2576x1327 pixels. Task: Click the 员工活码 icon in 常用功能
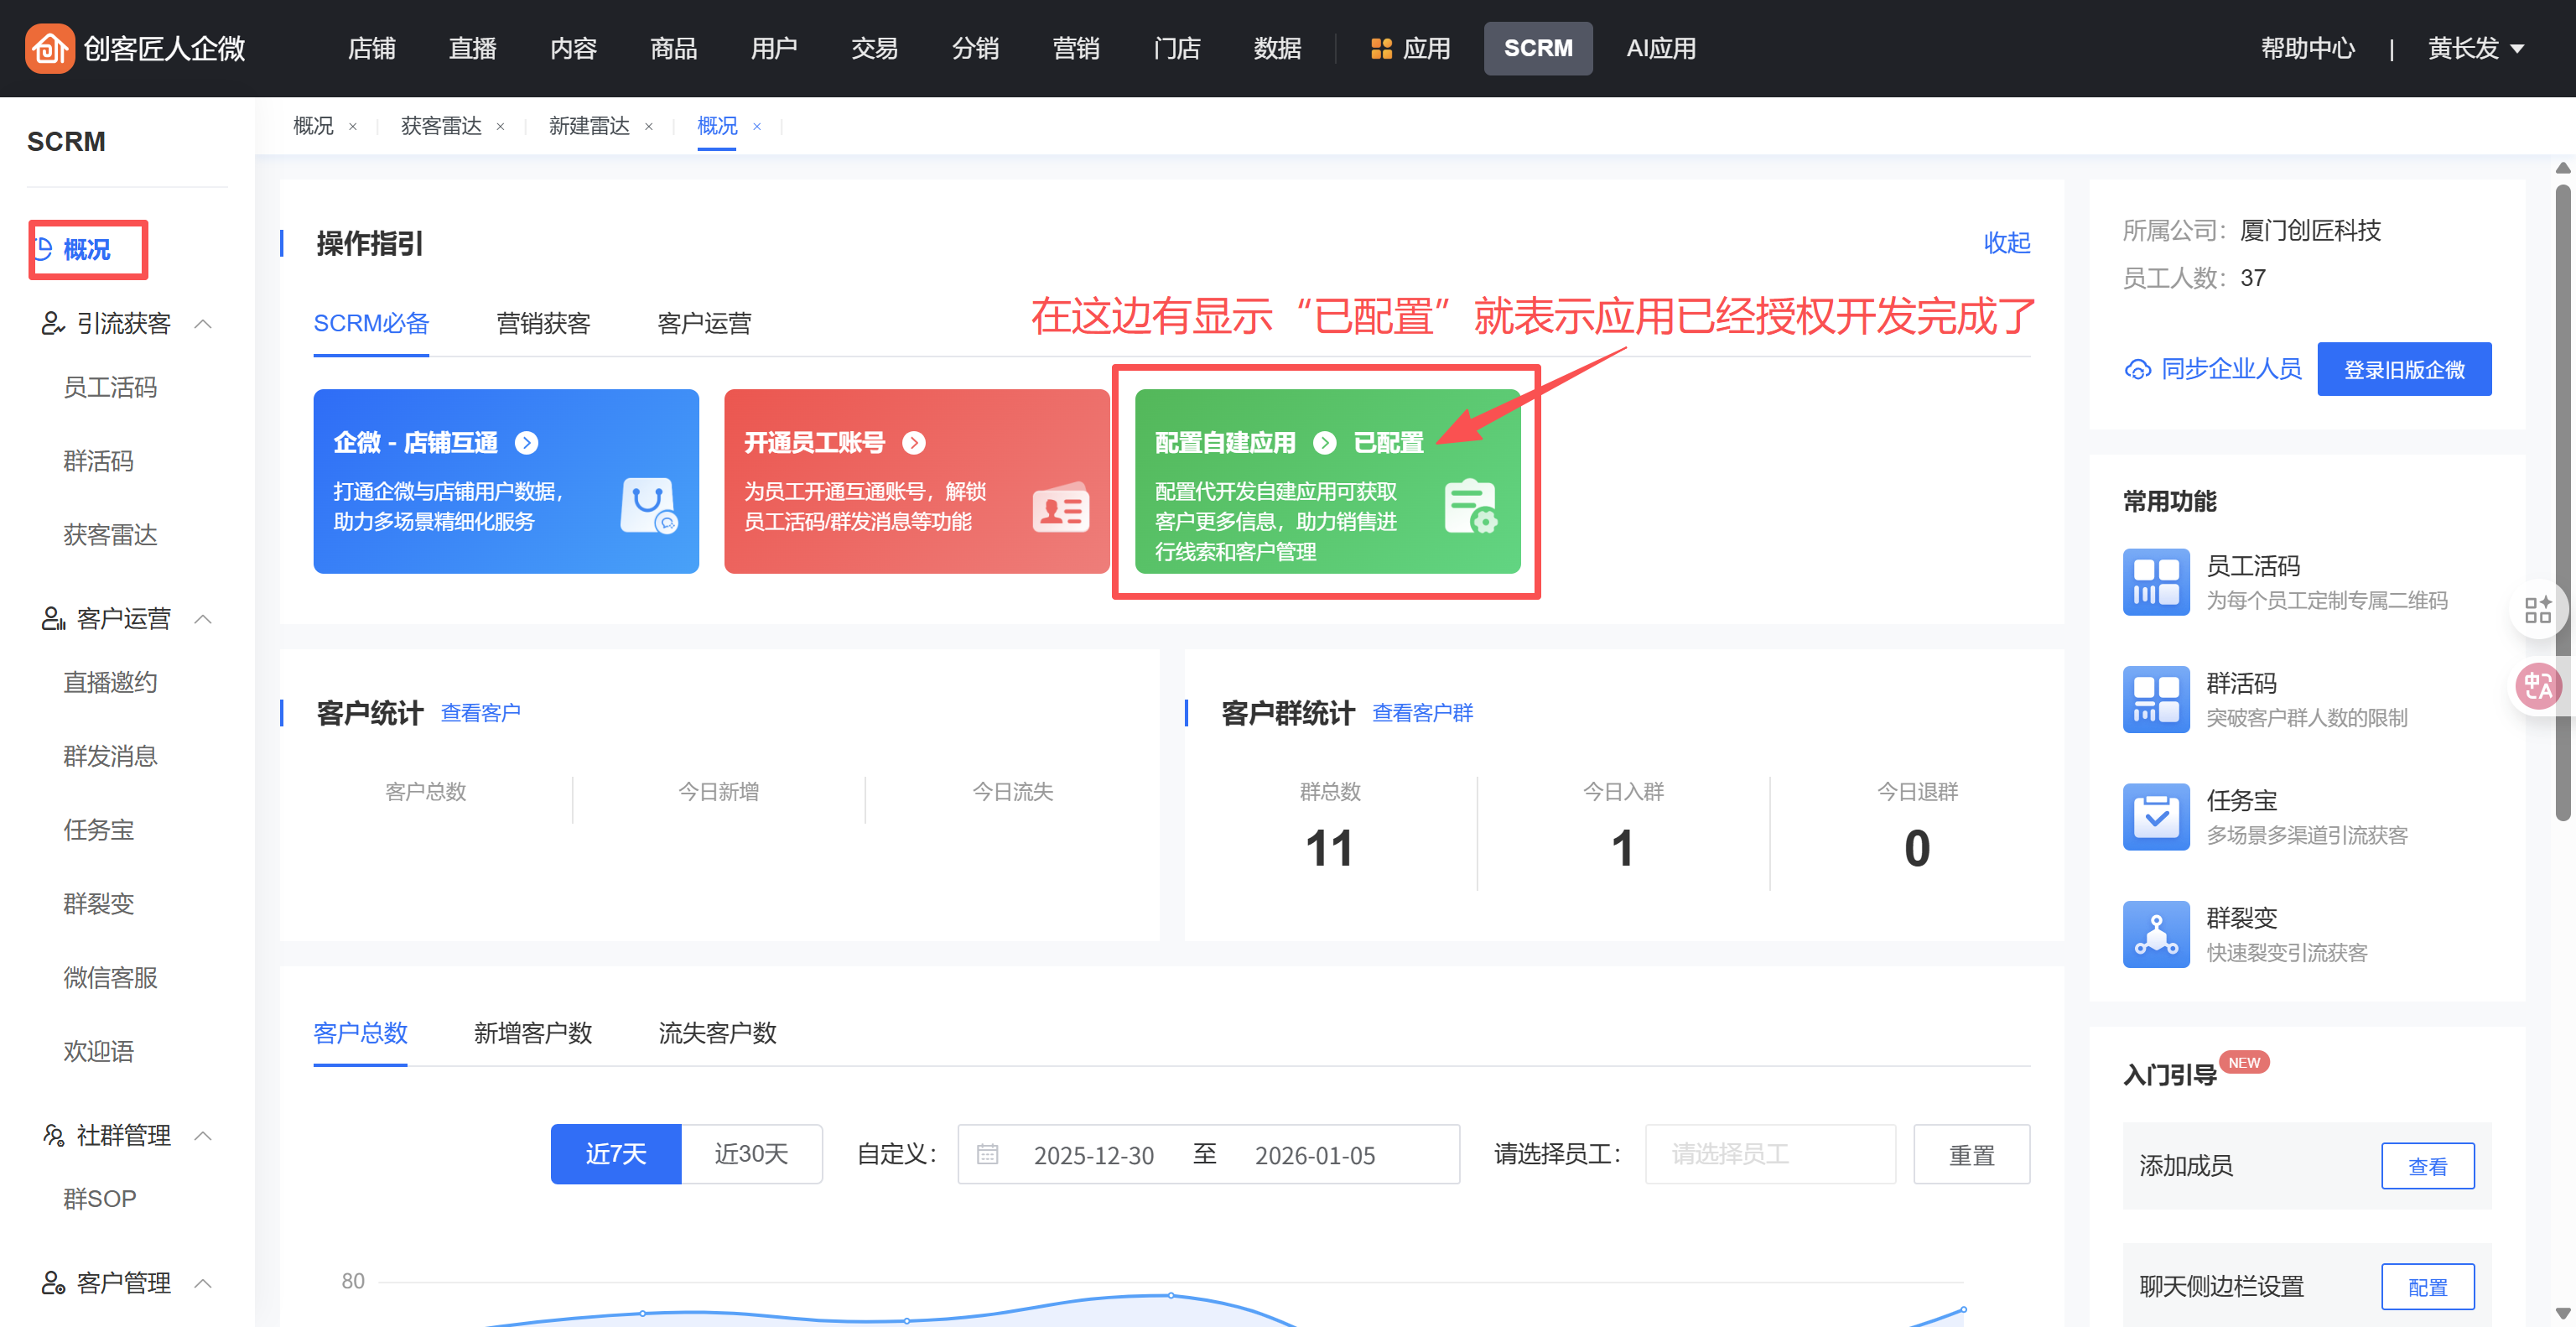(x=2155, y=582)
